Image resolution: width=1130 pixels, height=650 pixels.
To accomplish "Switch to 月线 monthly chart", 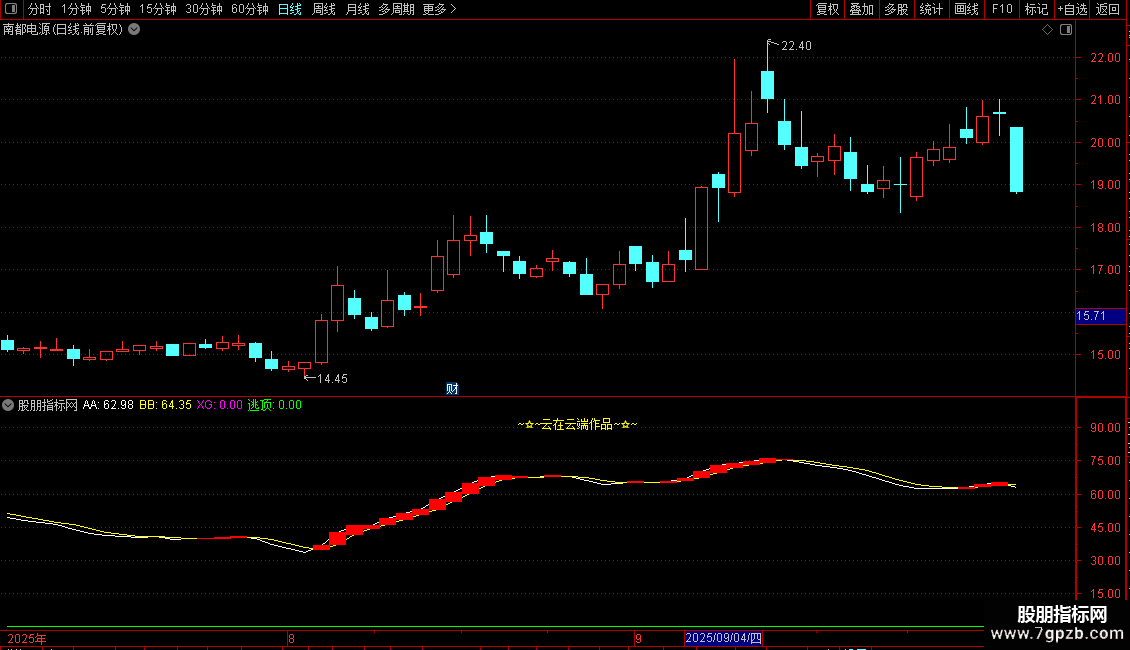I will click(x=357, y=9).
